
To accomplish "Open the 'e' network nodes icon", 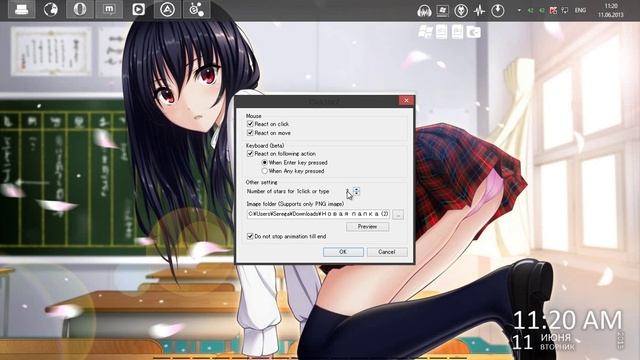I will click(196, 9).
